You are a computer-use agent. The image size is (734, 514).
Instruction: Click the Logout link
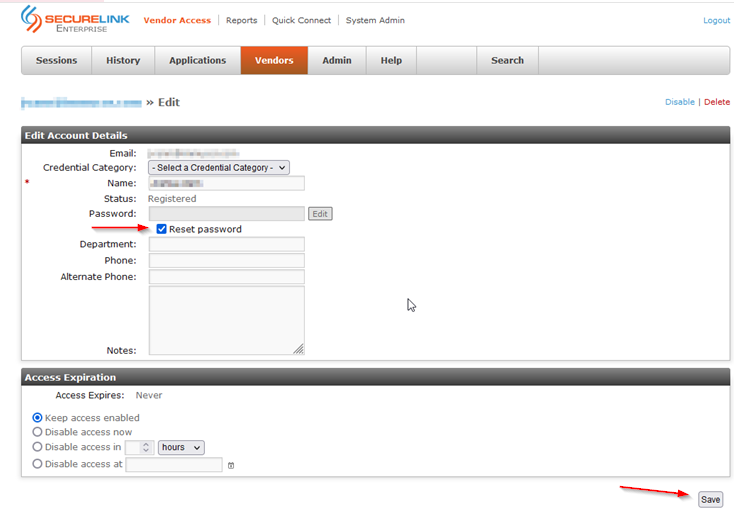716,20
